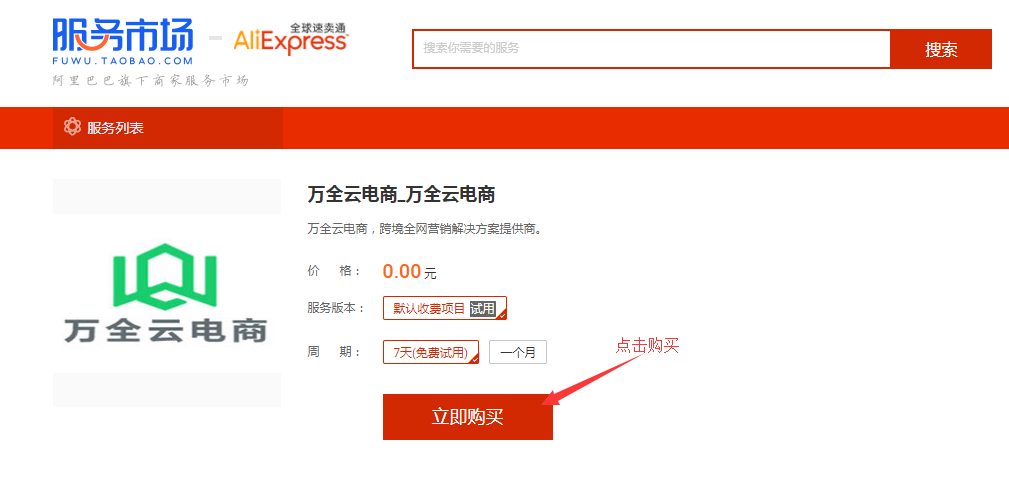1009x484 pixels.
Task: Click the 阿里巴巴旗下商家服务市场 tagline
Action: click(x=150, y=80)
